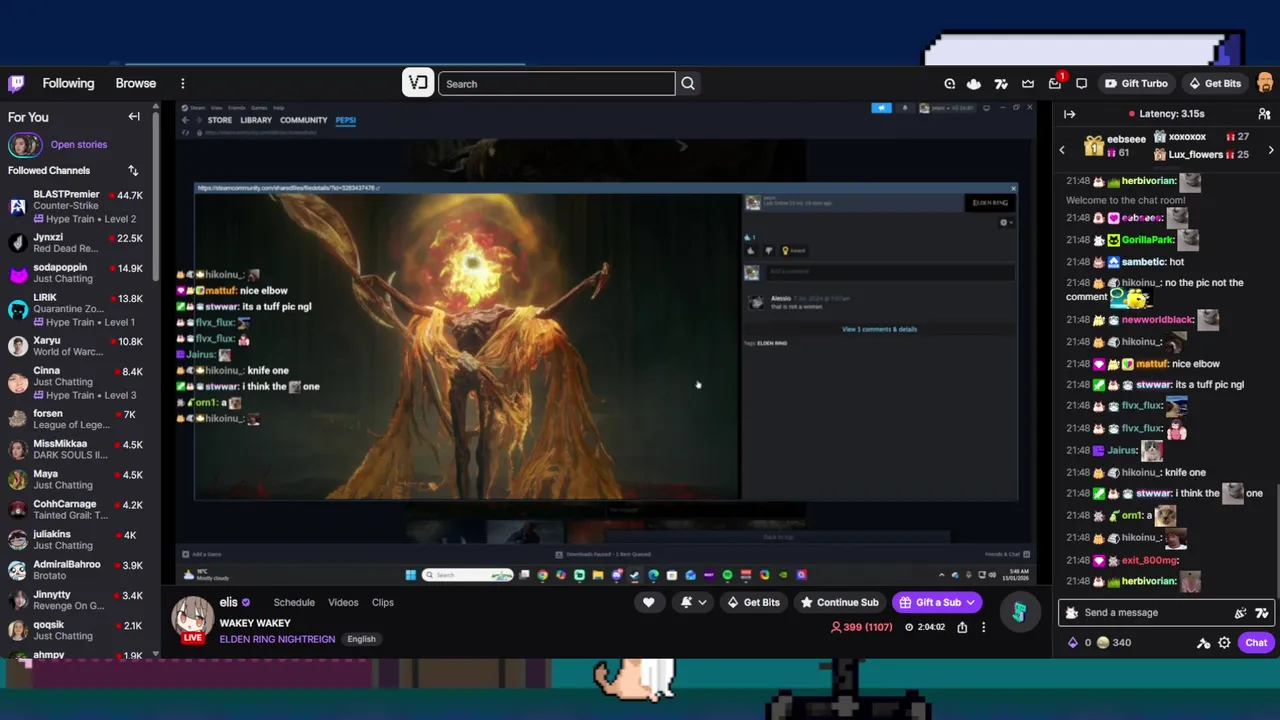Open Following tab
The width and height of the screenshot is (1280, 720).
pyautogui.click(x=68, y=84)
